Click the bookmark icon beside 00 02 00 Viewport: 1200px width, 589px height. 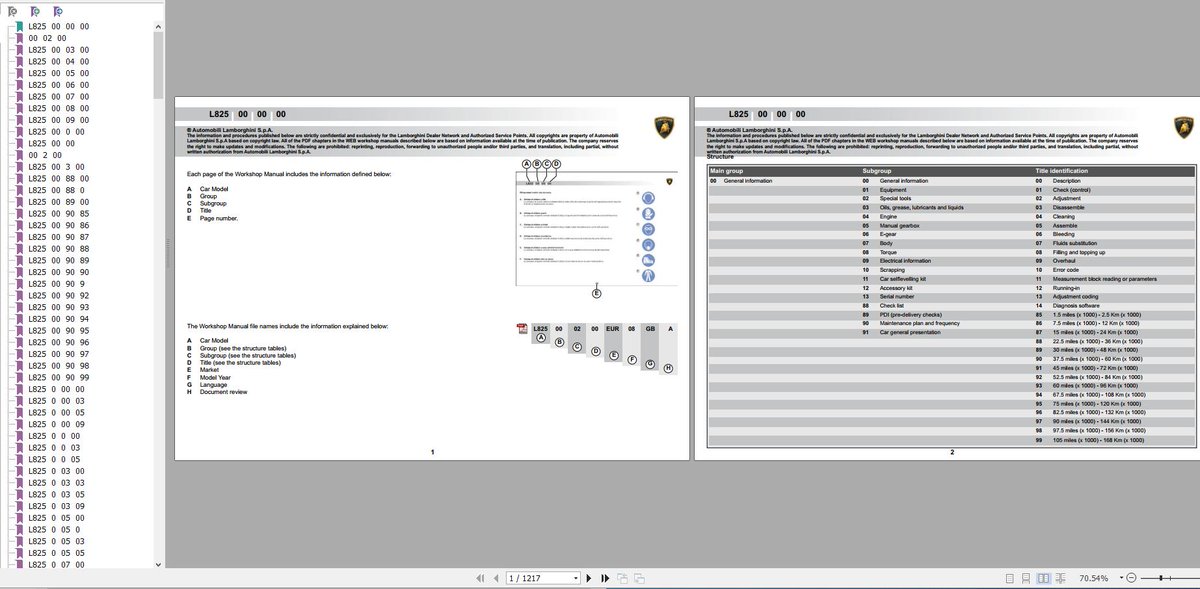(x=19, y=38)
